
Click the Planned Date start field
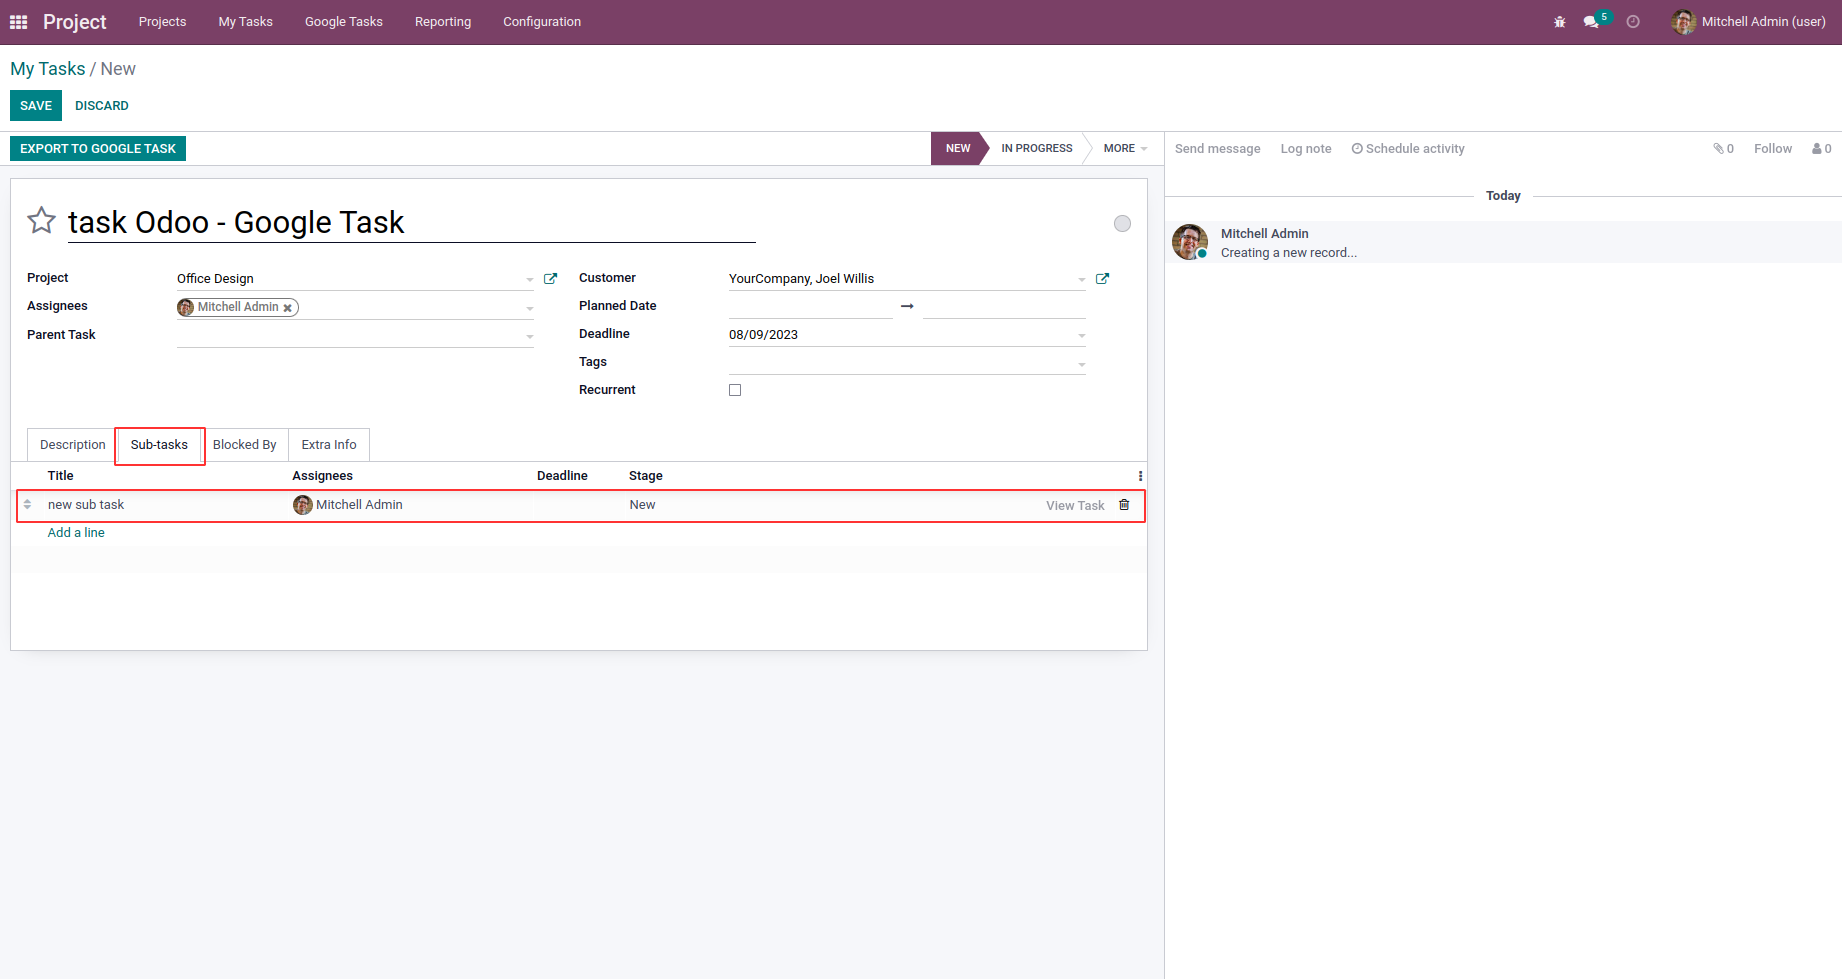pyautogui.click(x=810, y=306)
